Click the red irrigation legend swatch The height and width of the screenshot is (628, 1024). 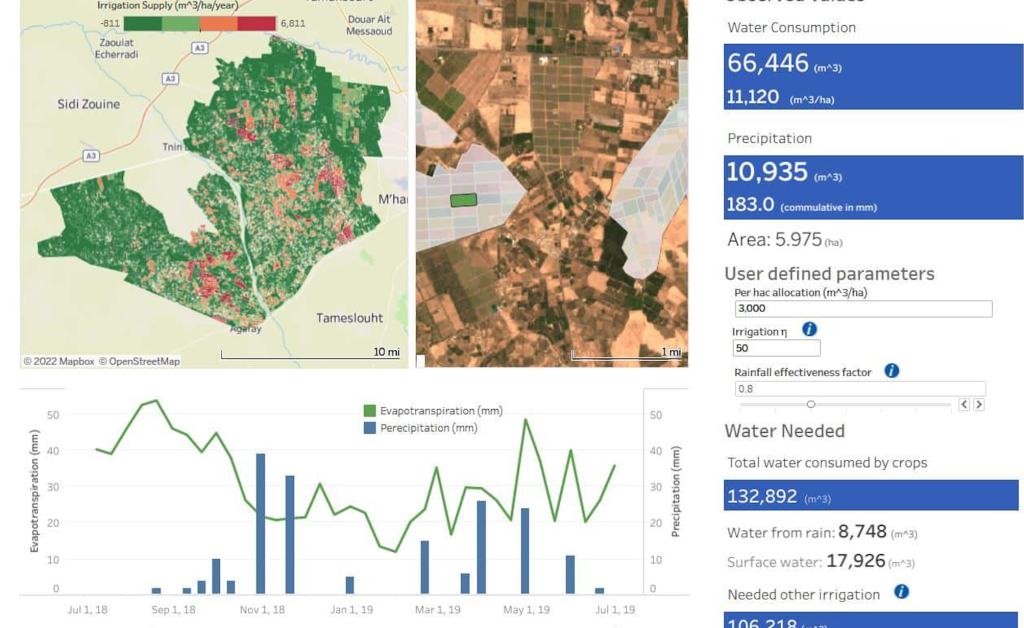click(x=256, y=22)
